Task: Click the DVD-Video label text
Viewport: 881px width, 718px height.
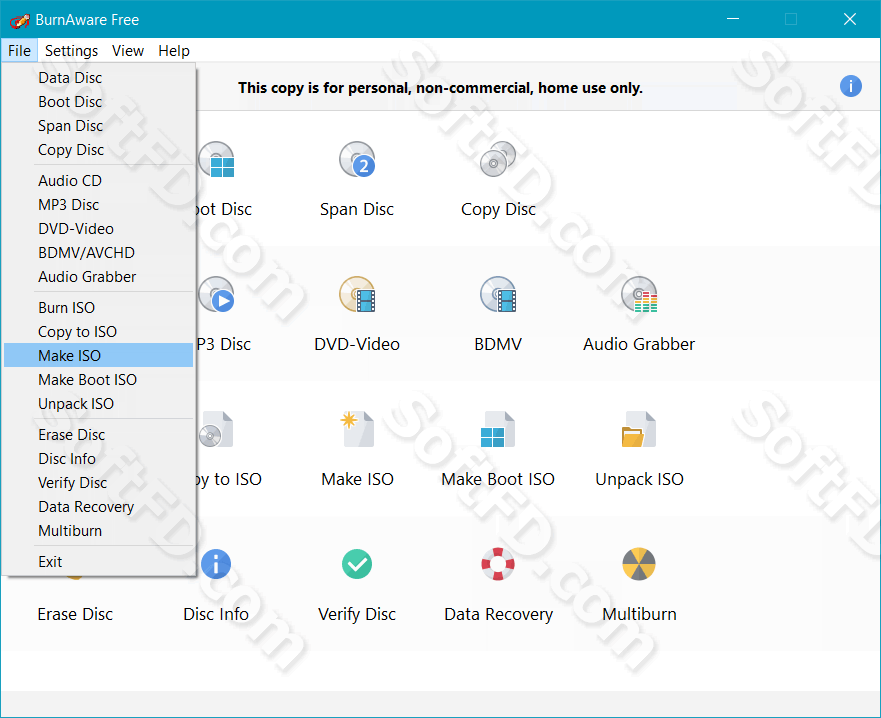Action: (x=357, y=344)
